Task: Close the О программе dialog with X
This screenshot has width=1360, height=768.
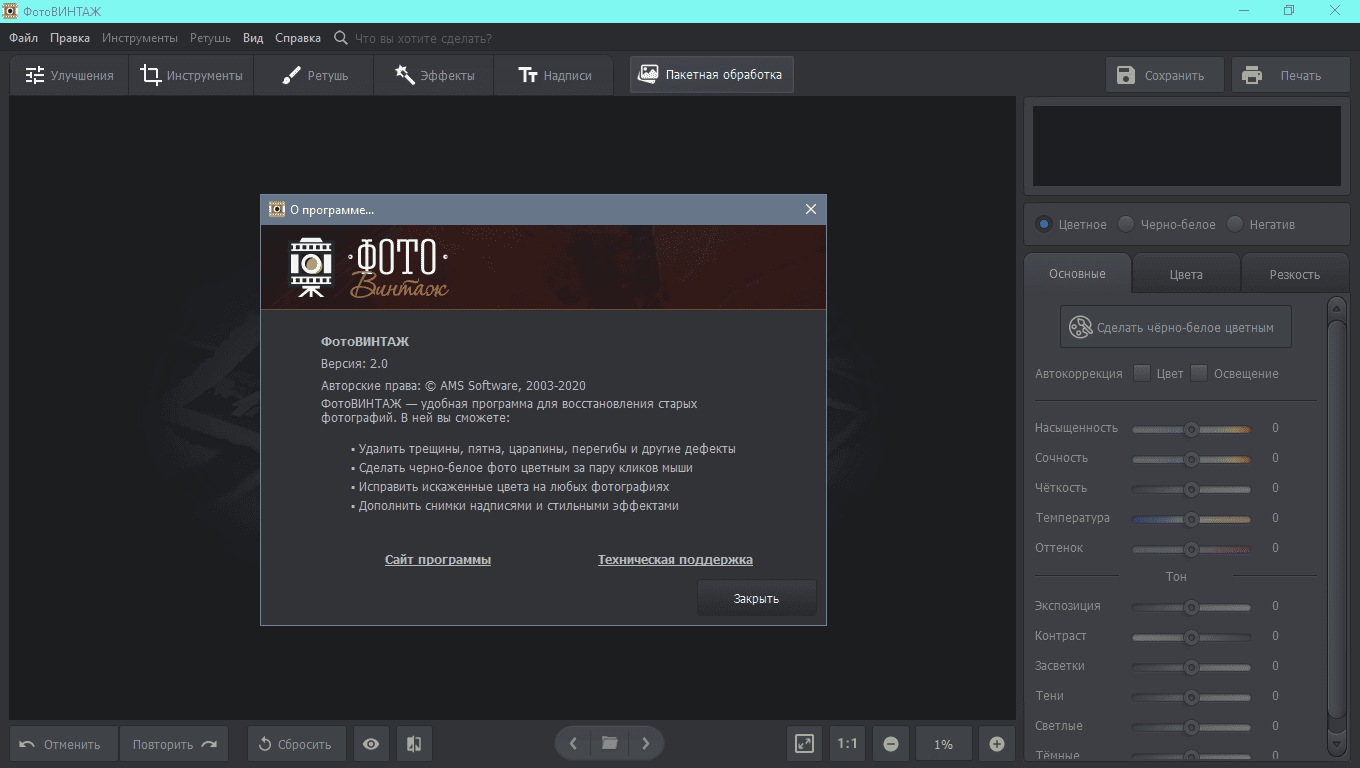Action: pos(811,209)
